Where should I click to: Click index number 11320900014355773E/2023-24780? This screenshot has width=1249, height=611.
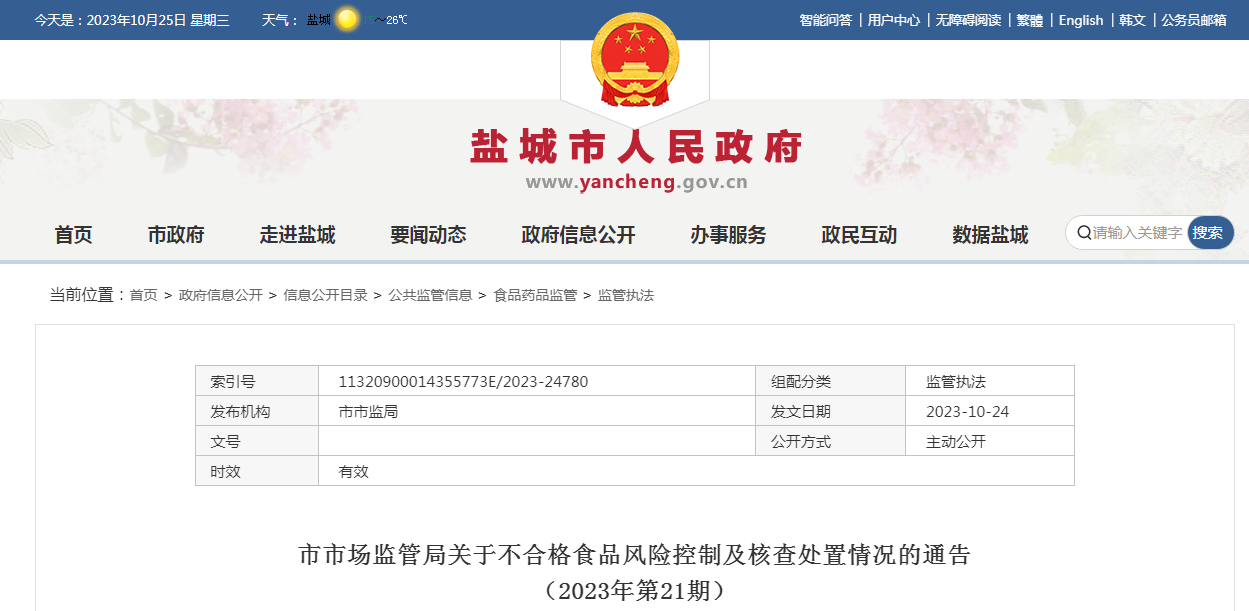pos(463,381)
